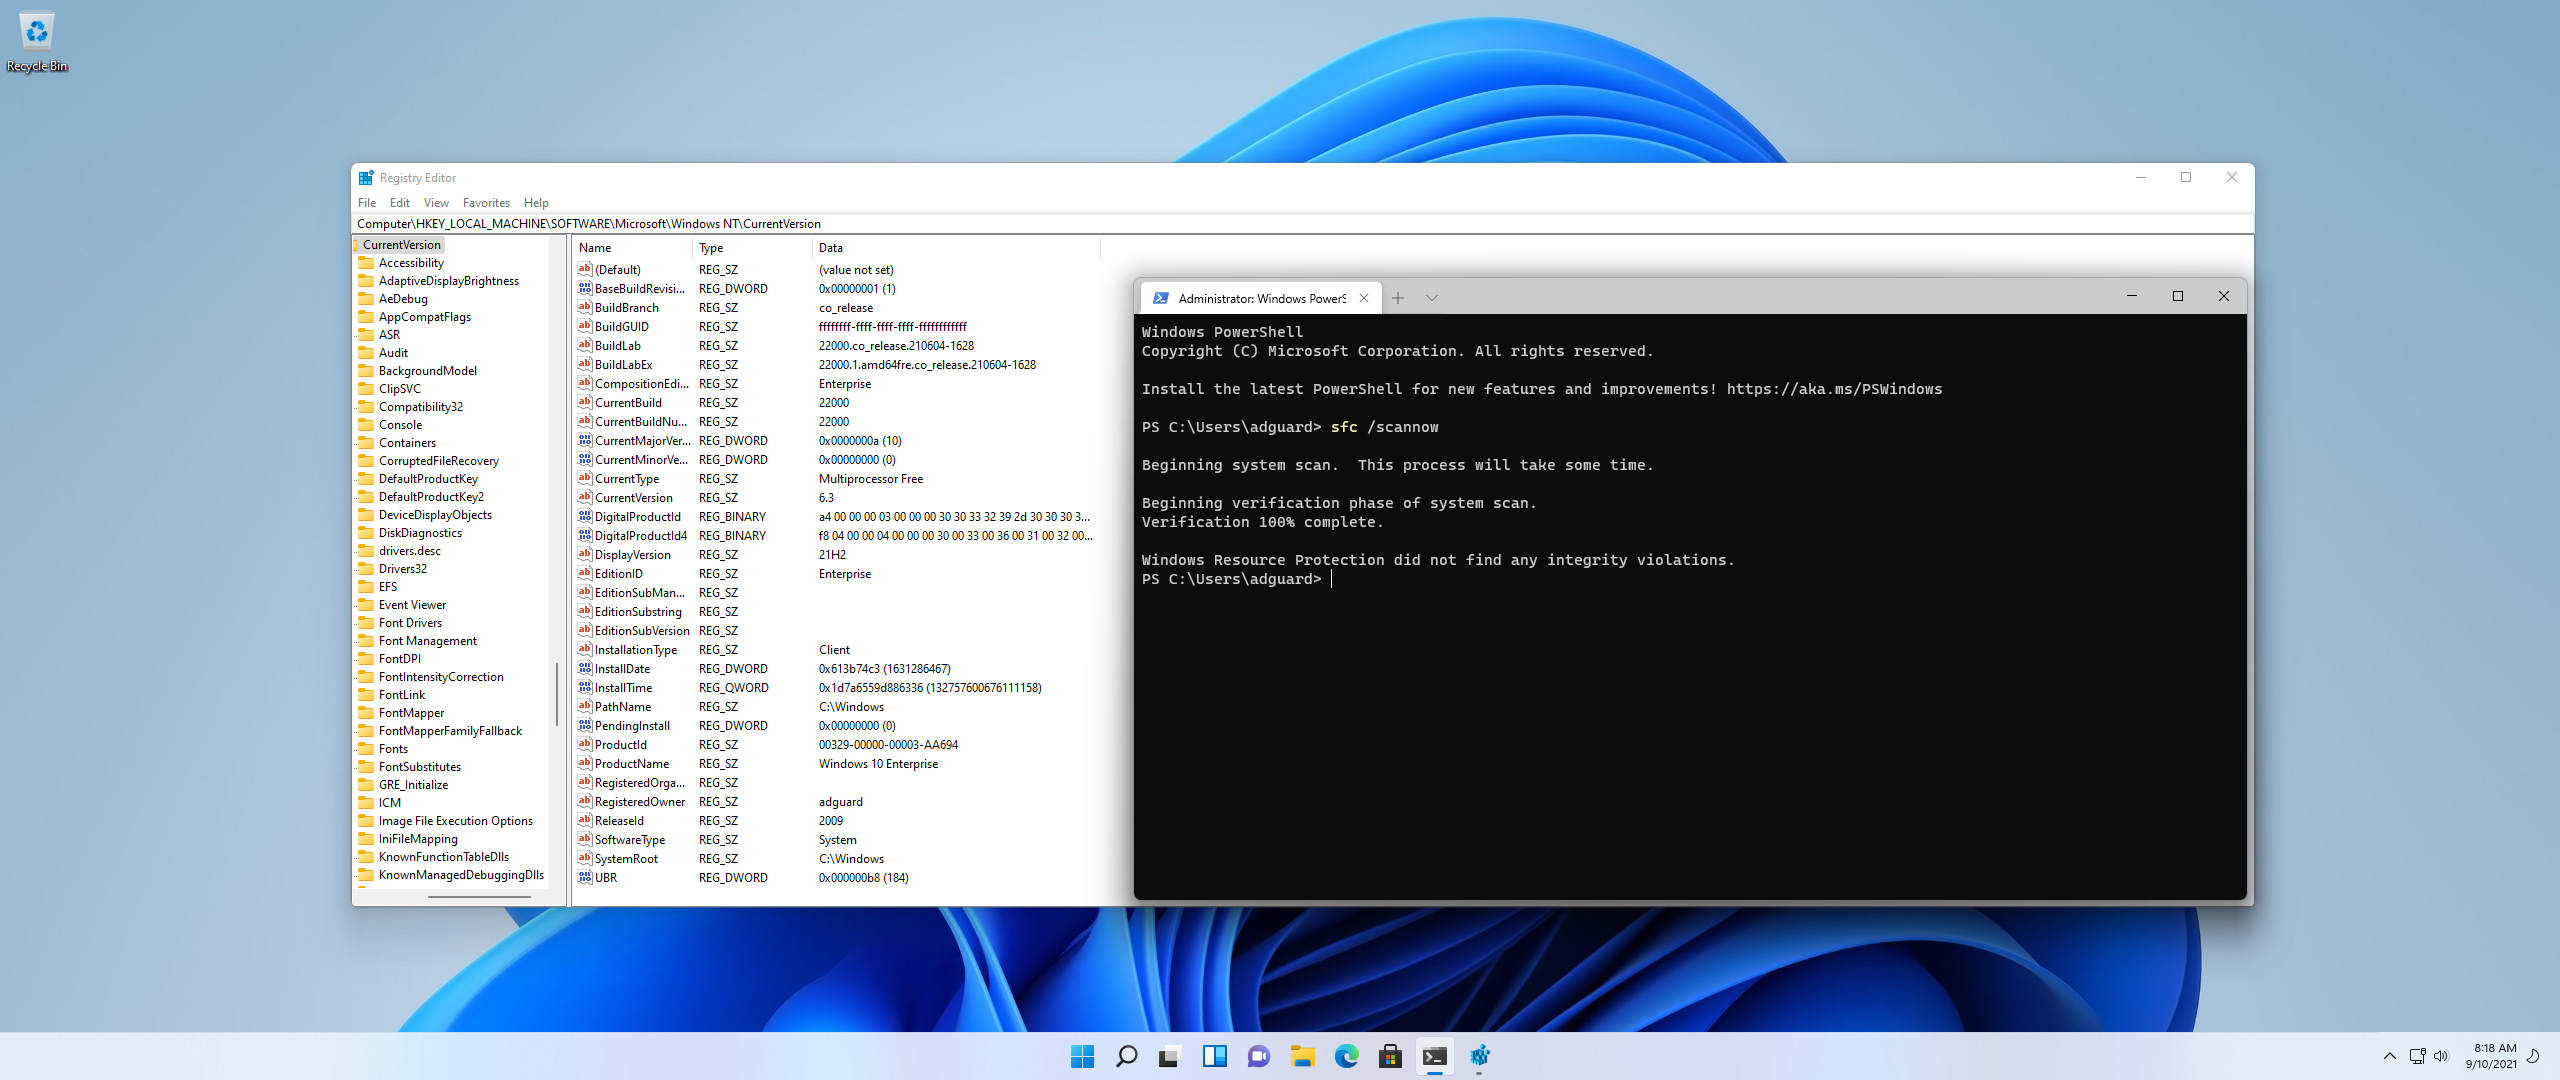
Task: Open the Chat taskbar icon
Action: [x=1258, y=1056]
